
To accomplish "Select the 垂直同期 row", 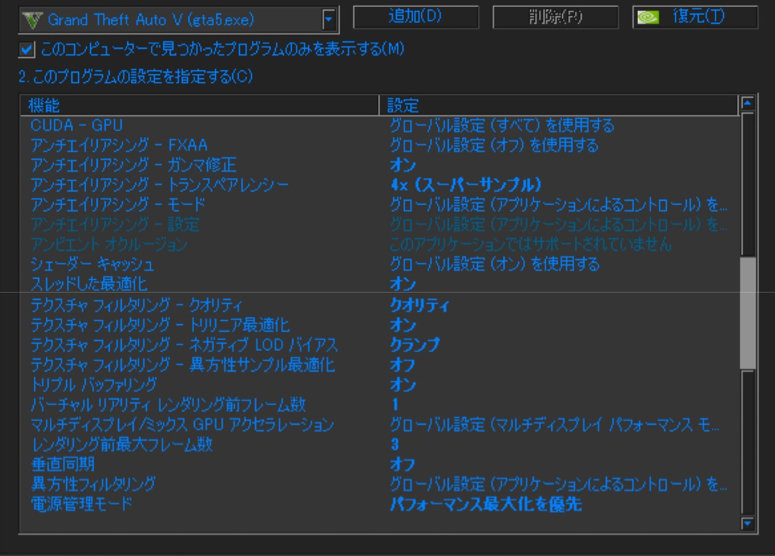I will click(379, 464).
